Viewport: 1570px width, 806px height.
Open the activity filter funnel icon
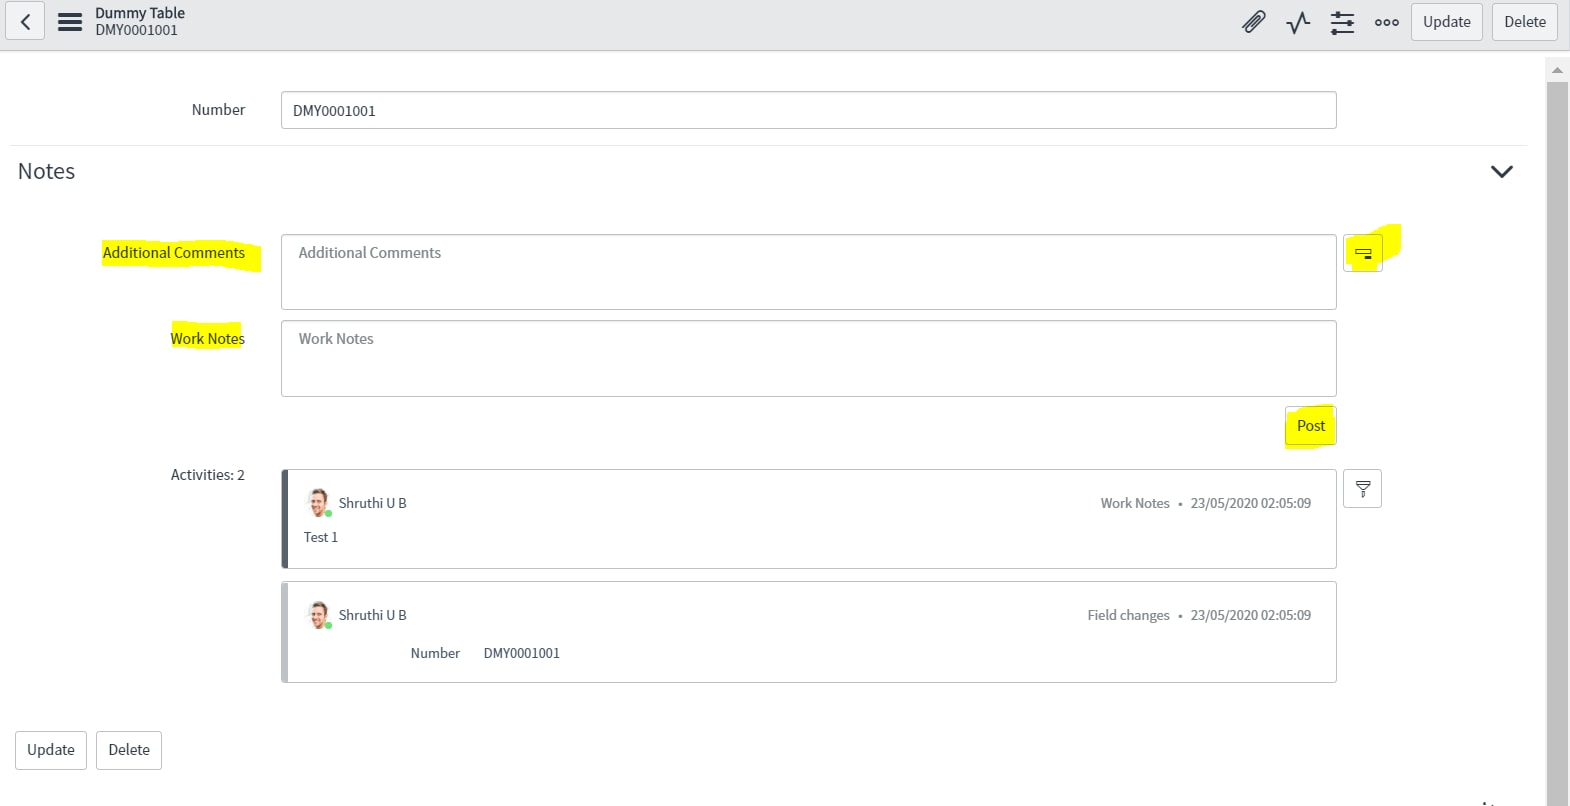tap(1362, 489)
